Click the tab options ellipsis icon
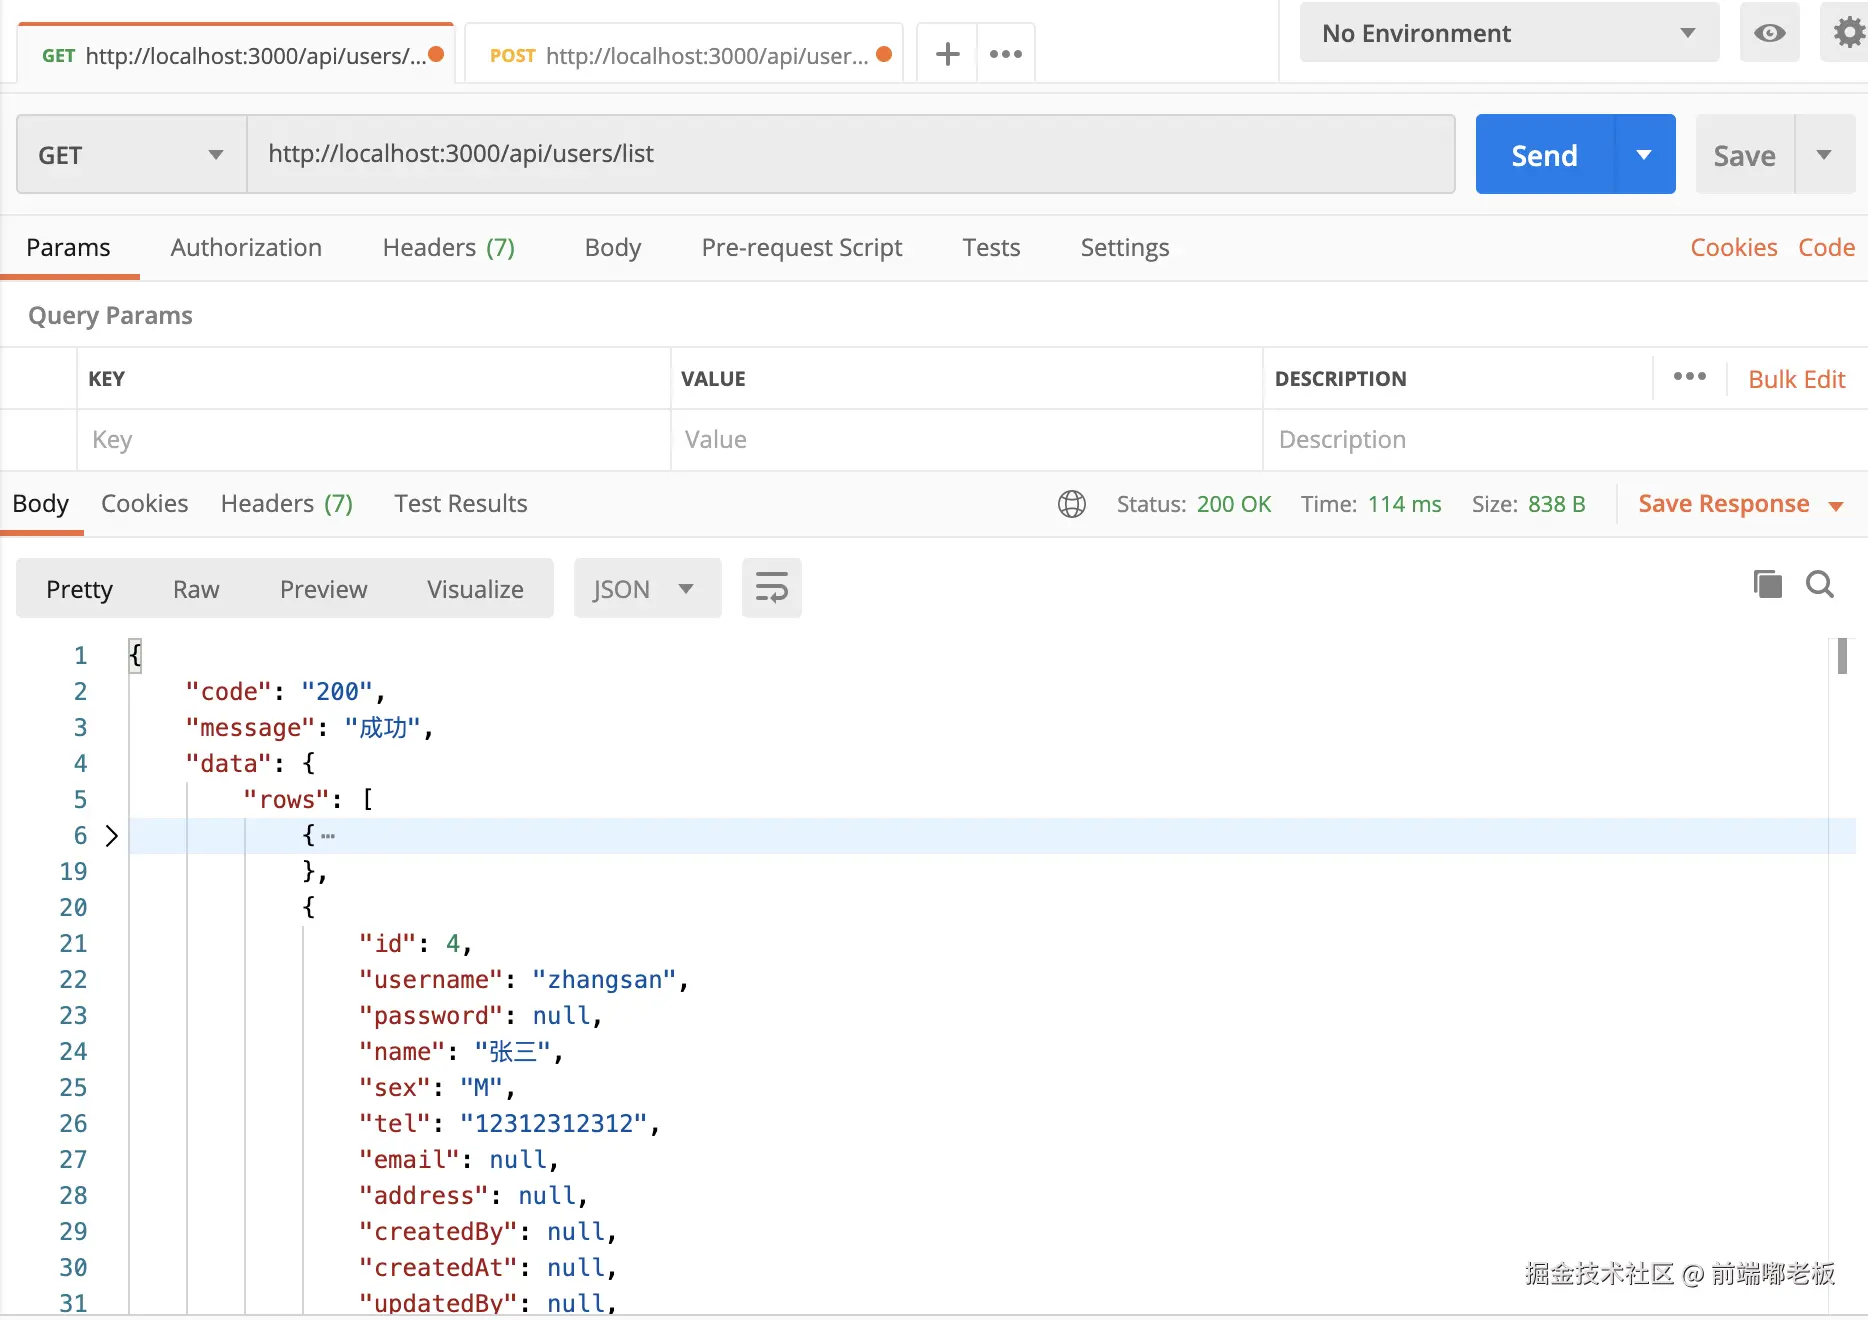This screenshot has height=1320, width=1868. (x=1005, y=54)
